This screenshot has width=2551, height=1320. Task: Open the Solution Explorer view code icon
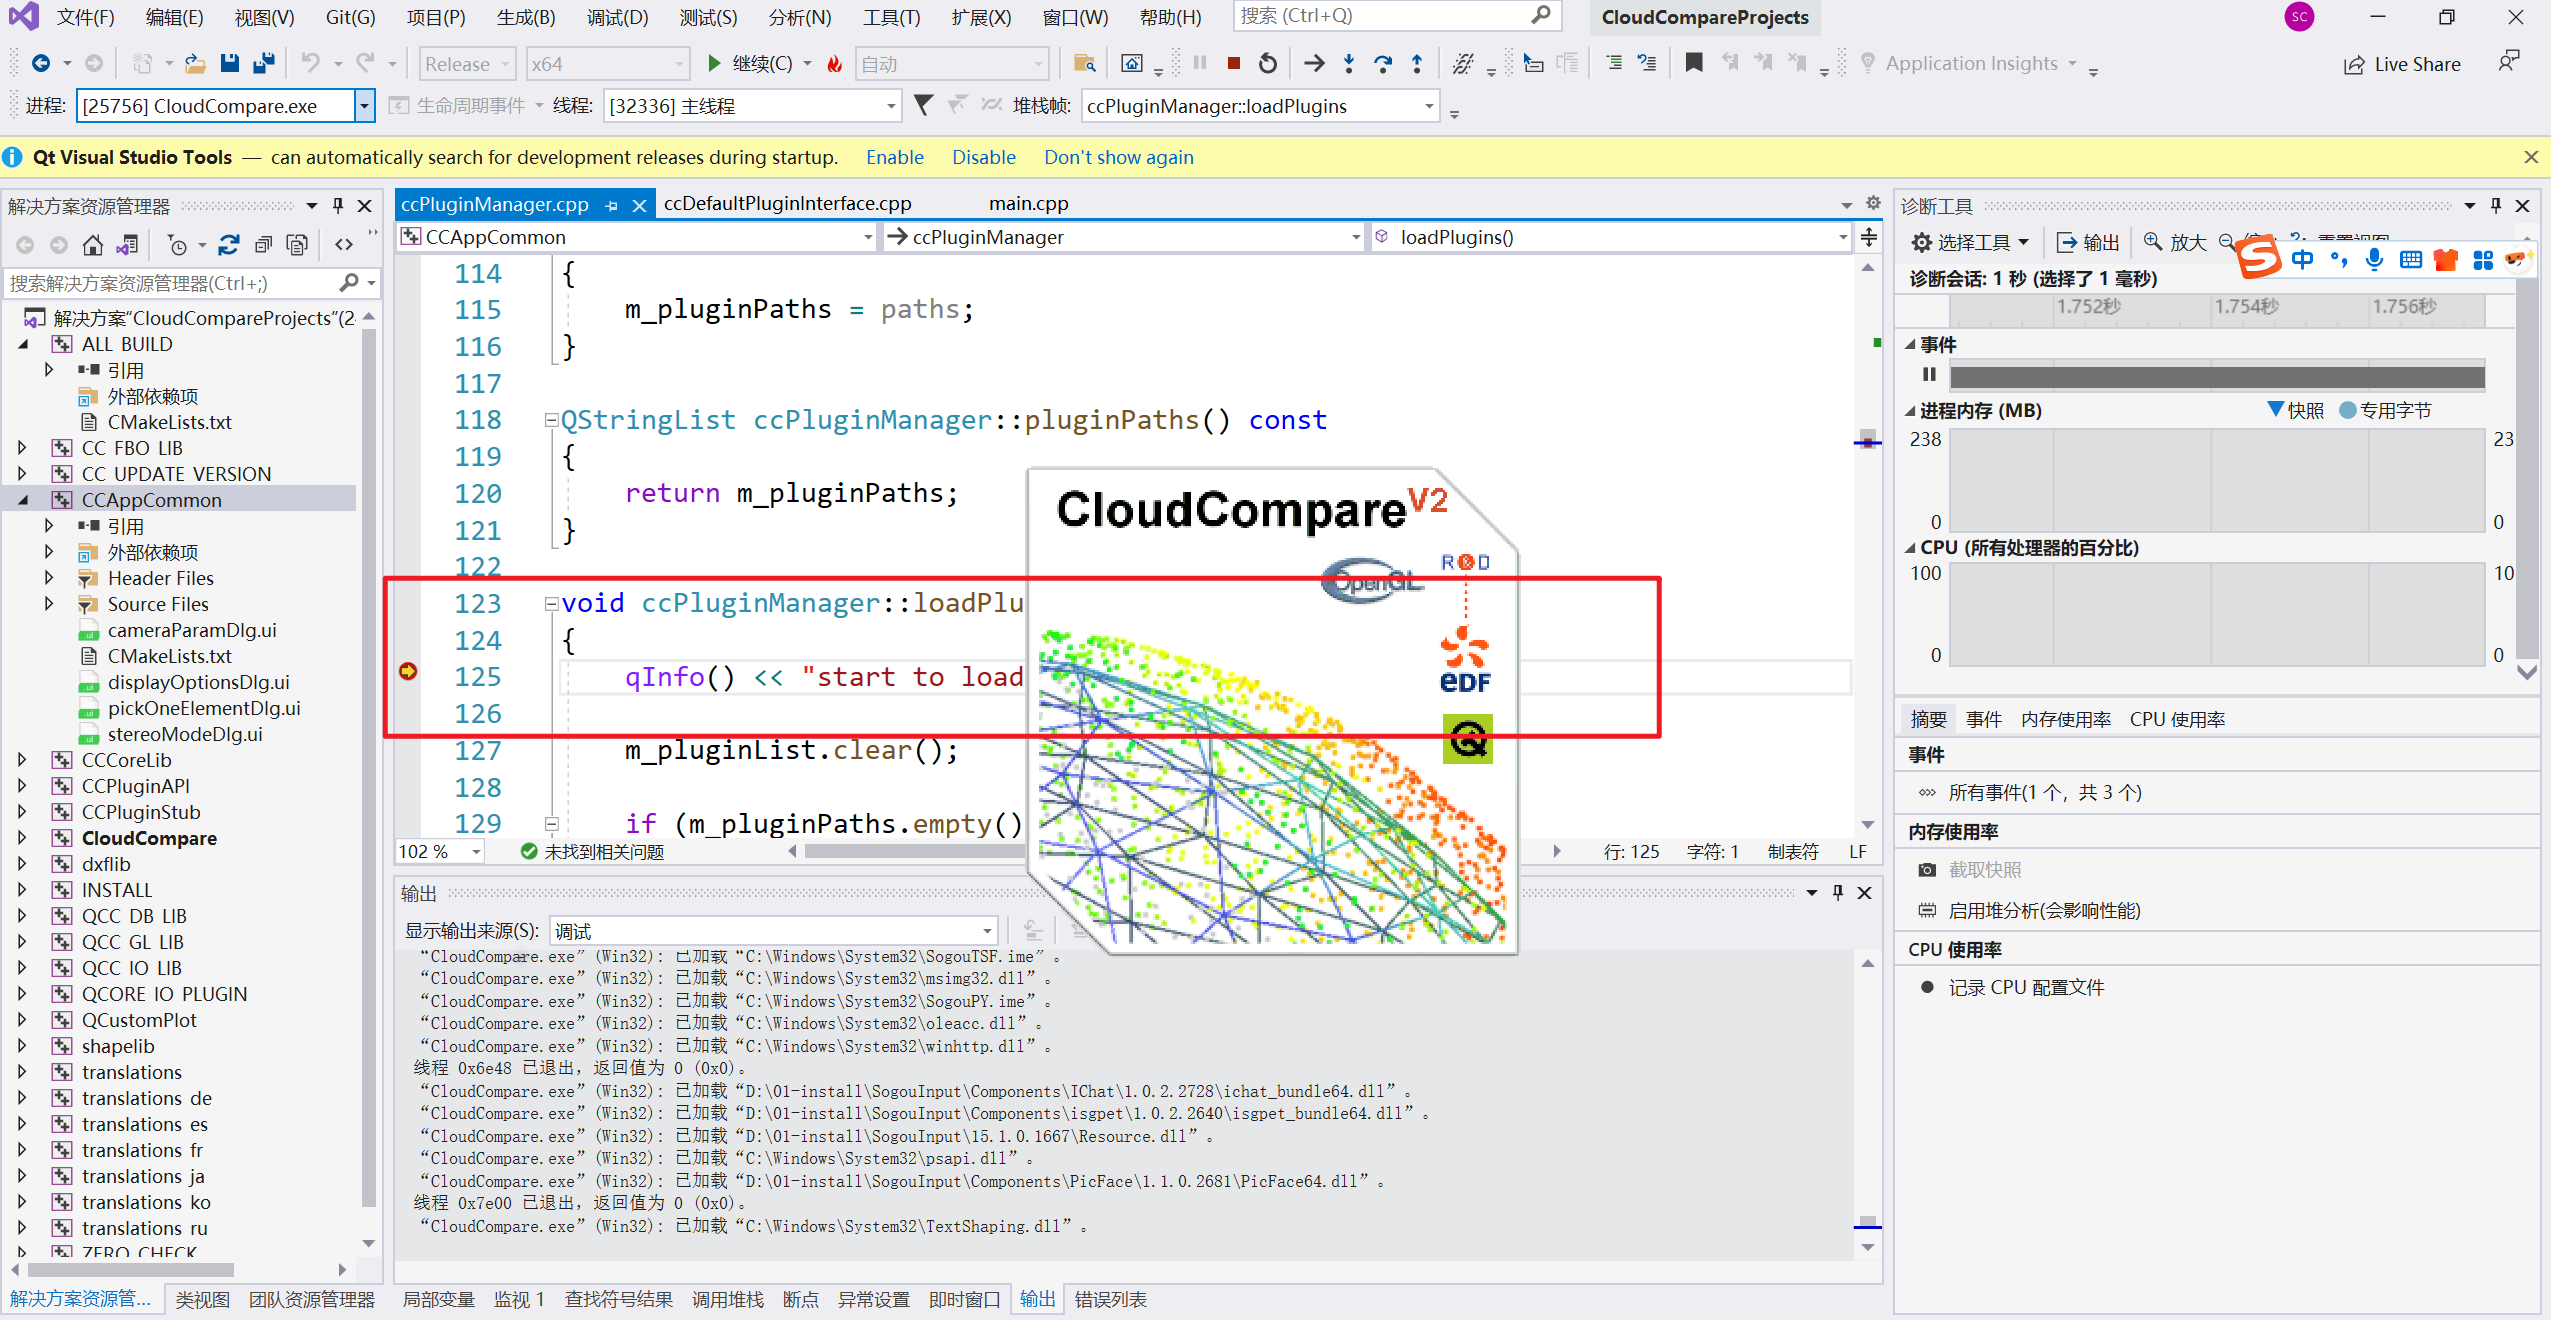point(344,244)
